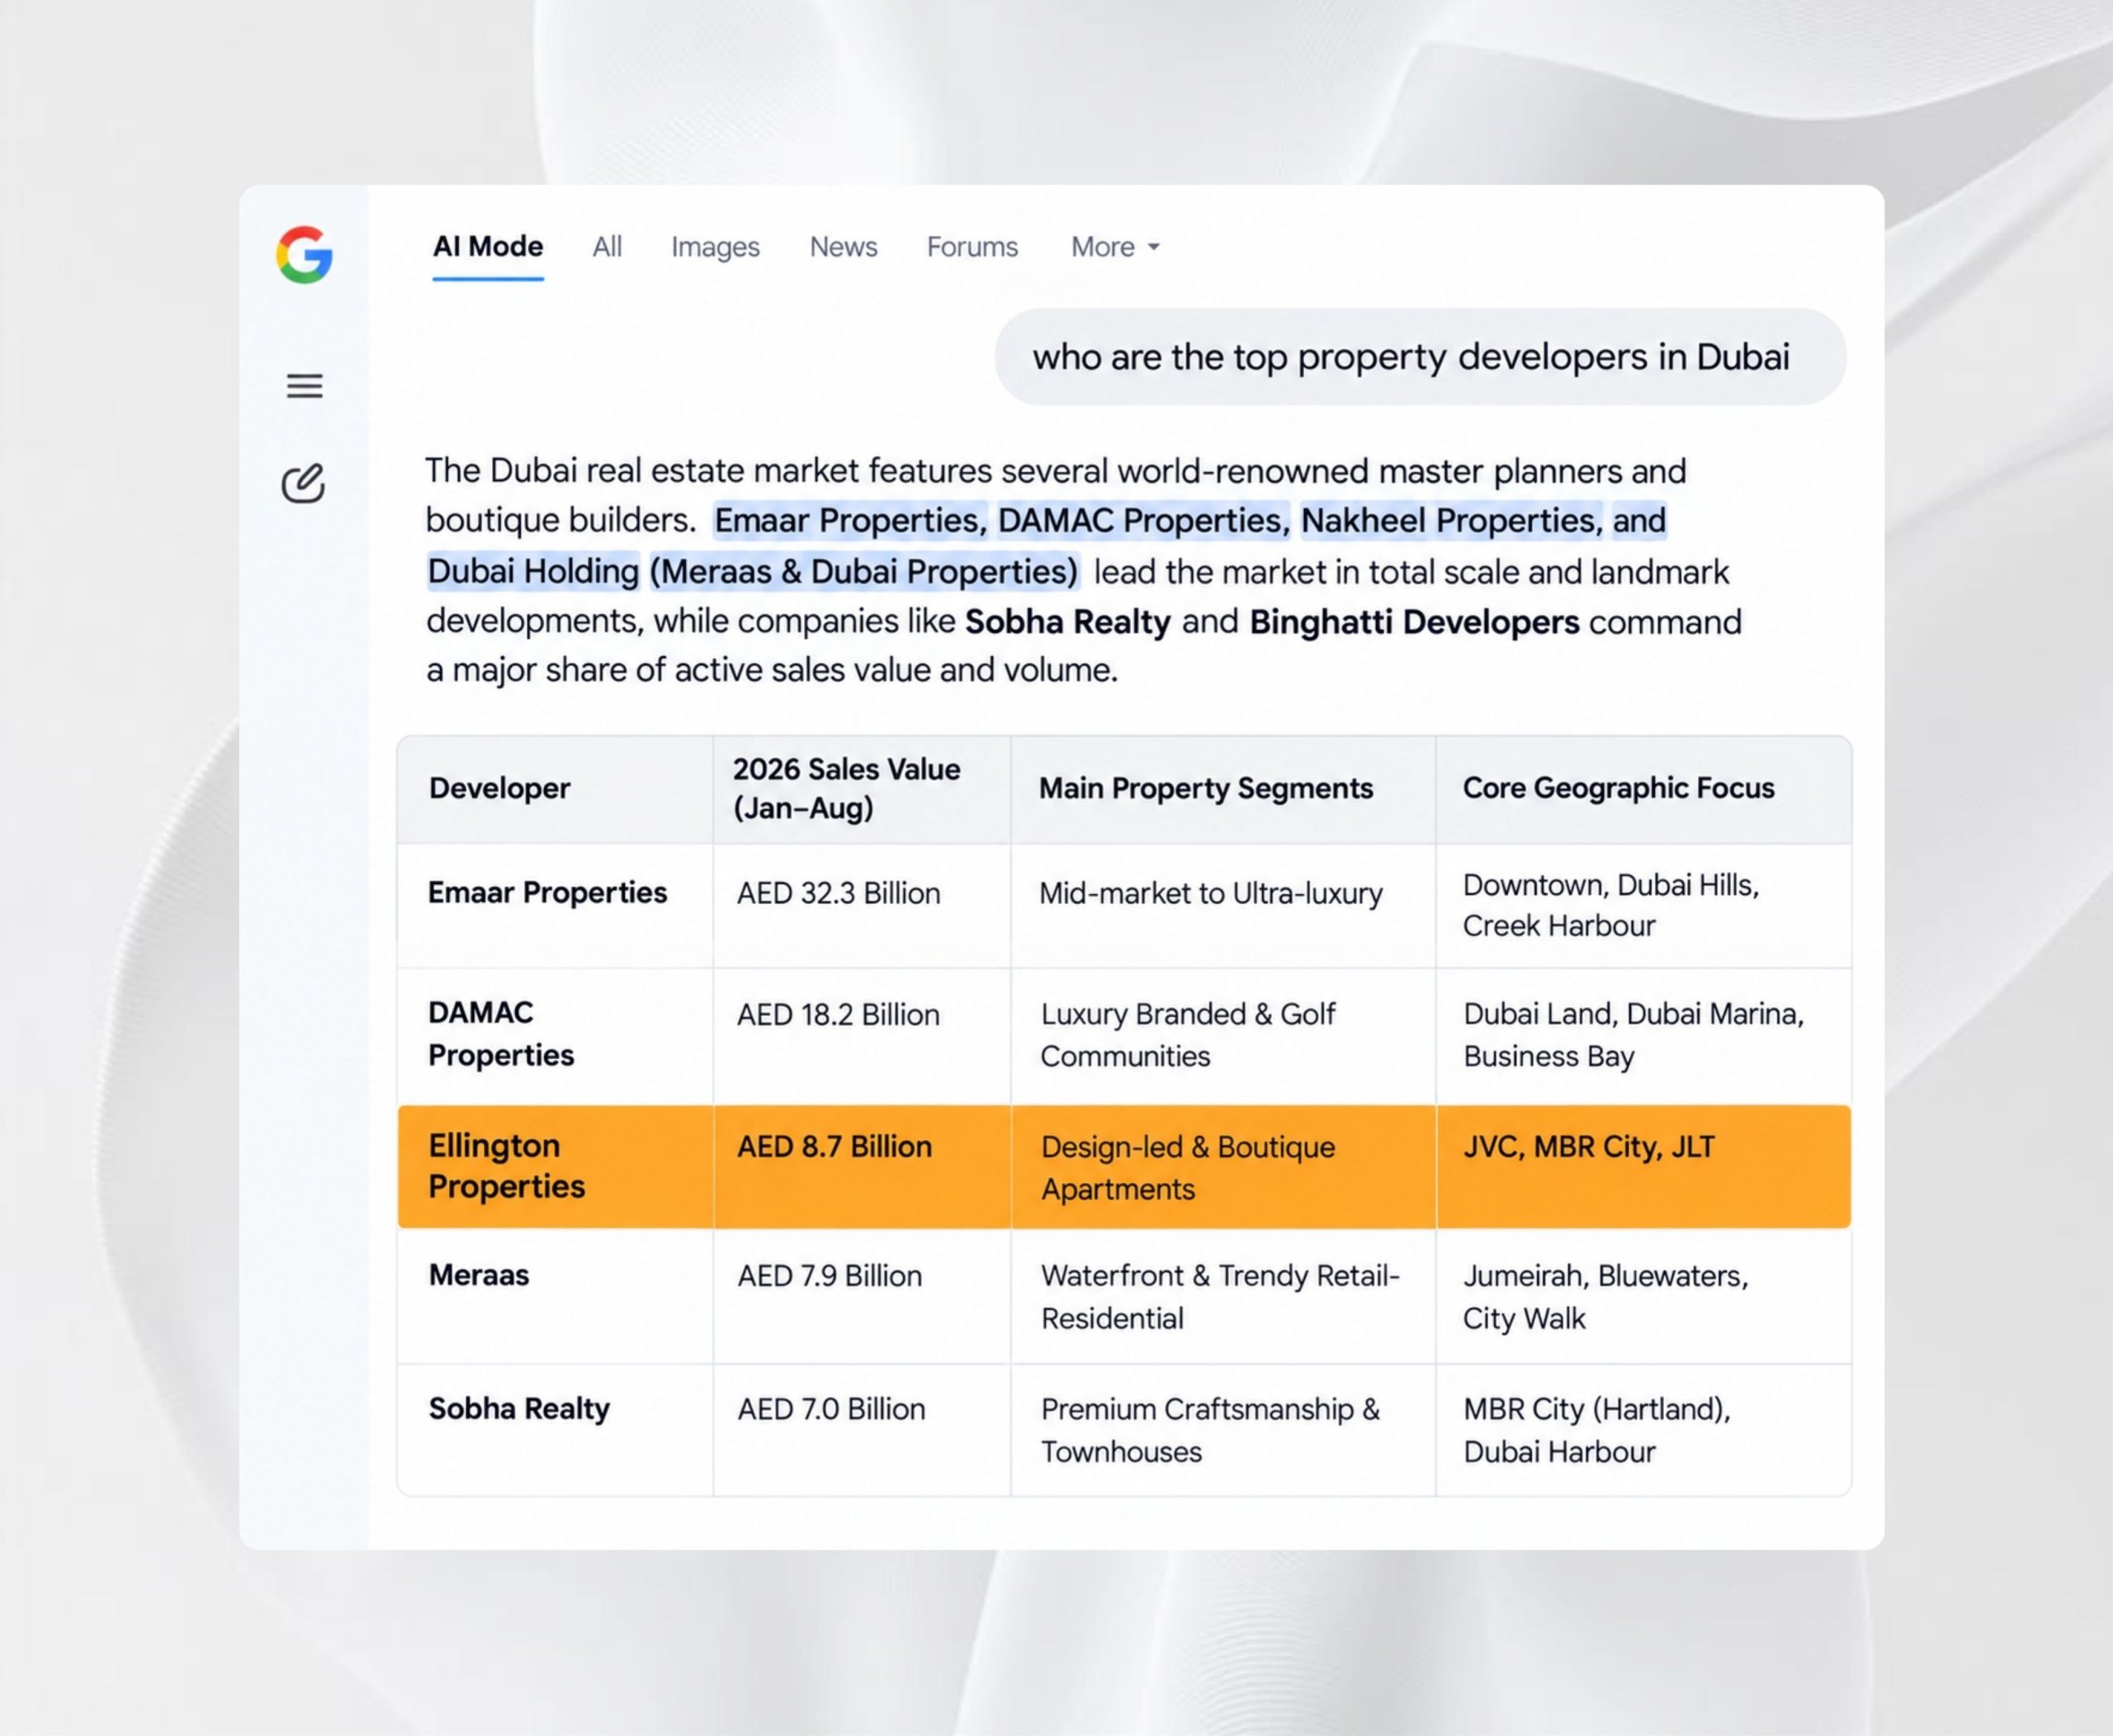Click highlighted Dubai Holding text
2113x1736 pixels.
pyautogui.click(x=533, y=571)
